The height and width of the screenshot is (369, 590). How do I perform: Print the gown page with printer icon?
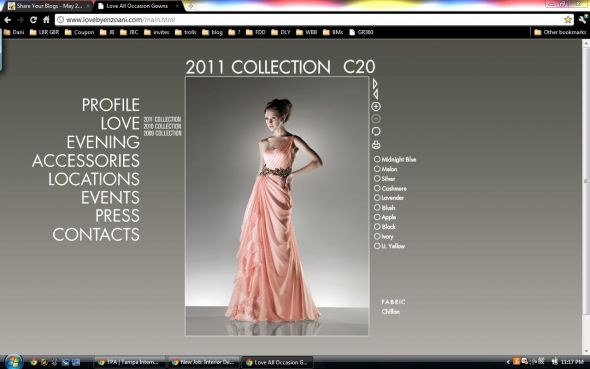click(376, 145)
